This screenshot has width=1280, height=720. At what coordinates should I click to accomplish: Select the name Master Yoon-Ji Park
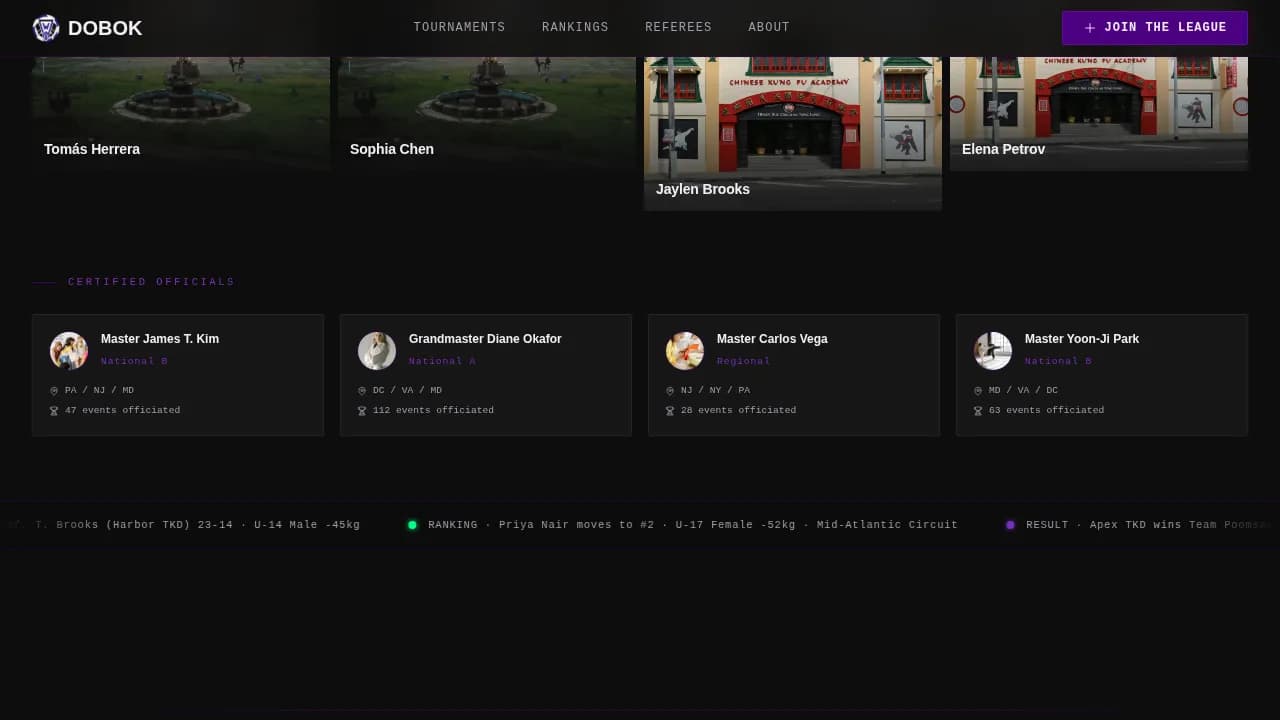pos(1082,339)
